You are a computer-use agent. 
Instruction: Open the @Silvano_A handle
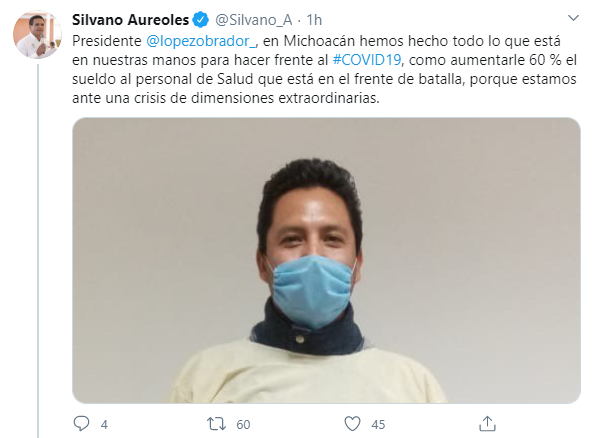pos(253,20)
